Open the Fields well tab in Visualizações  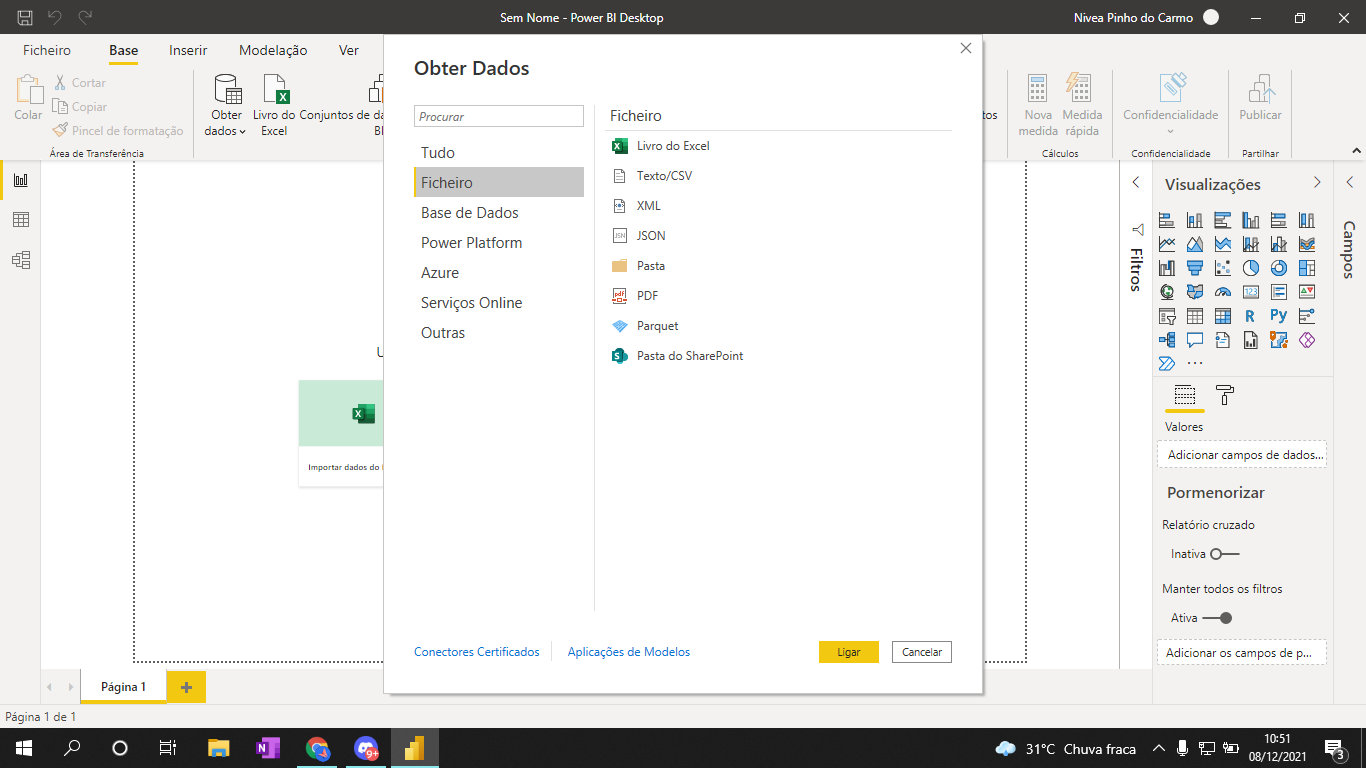point(1185,395)
